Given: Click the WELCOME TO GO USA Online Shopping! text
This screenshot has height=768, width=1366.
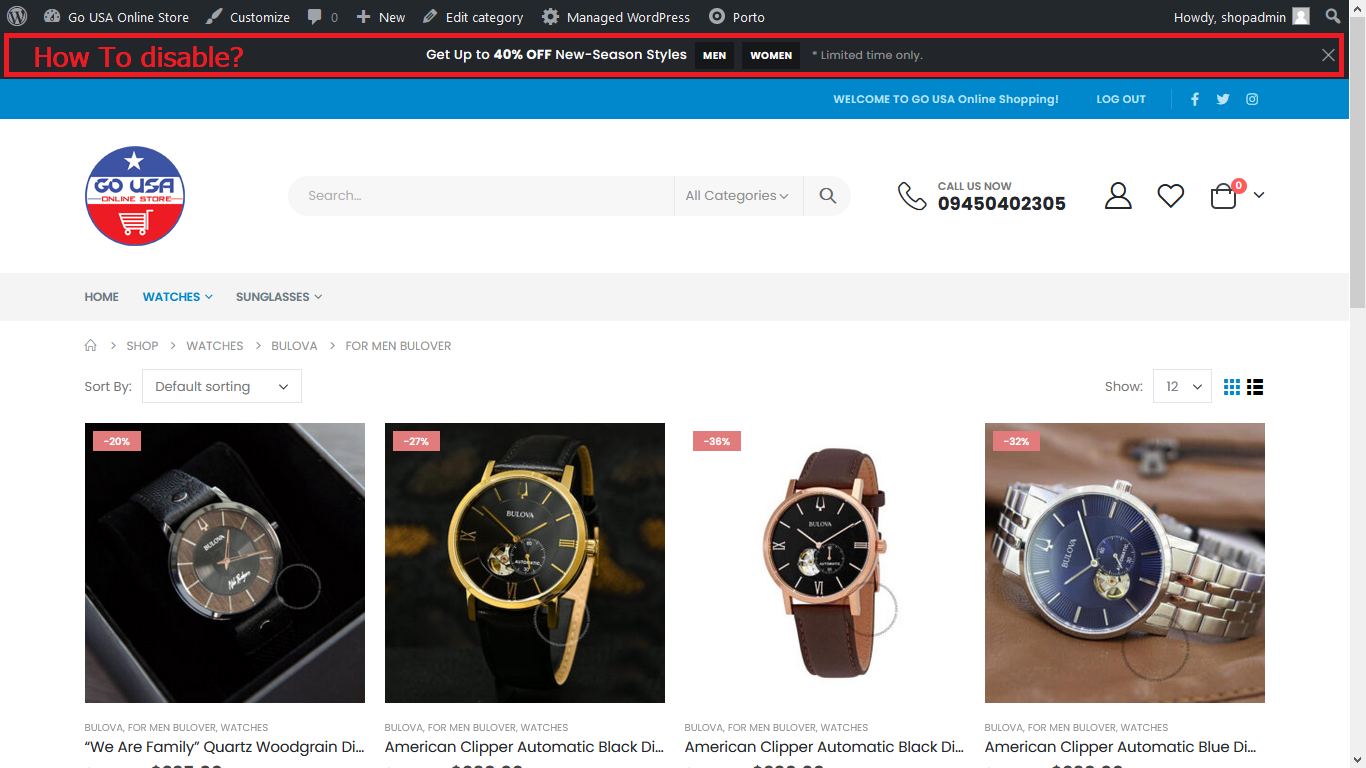Looking at the screenshot, I should point(946,99).
